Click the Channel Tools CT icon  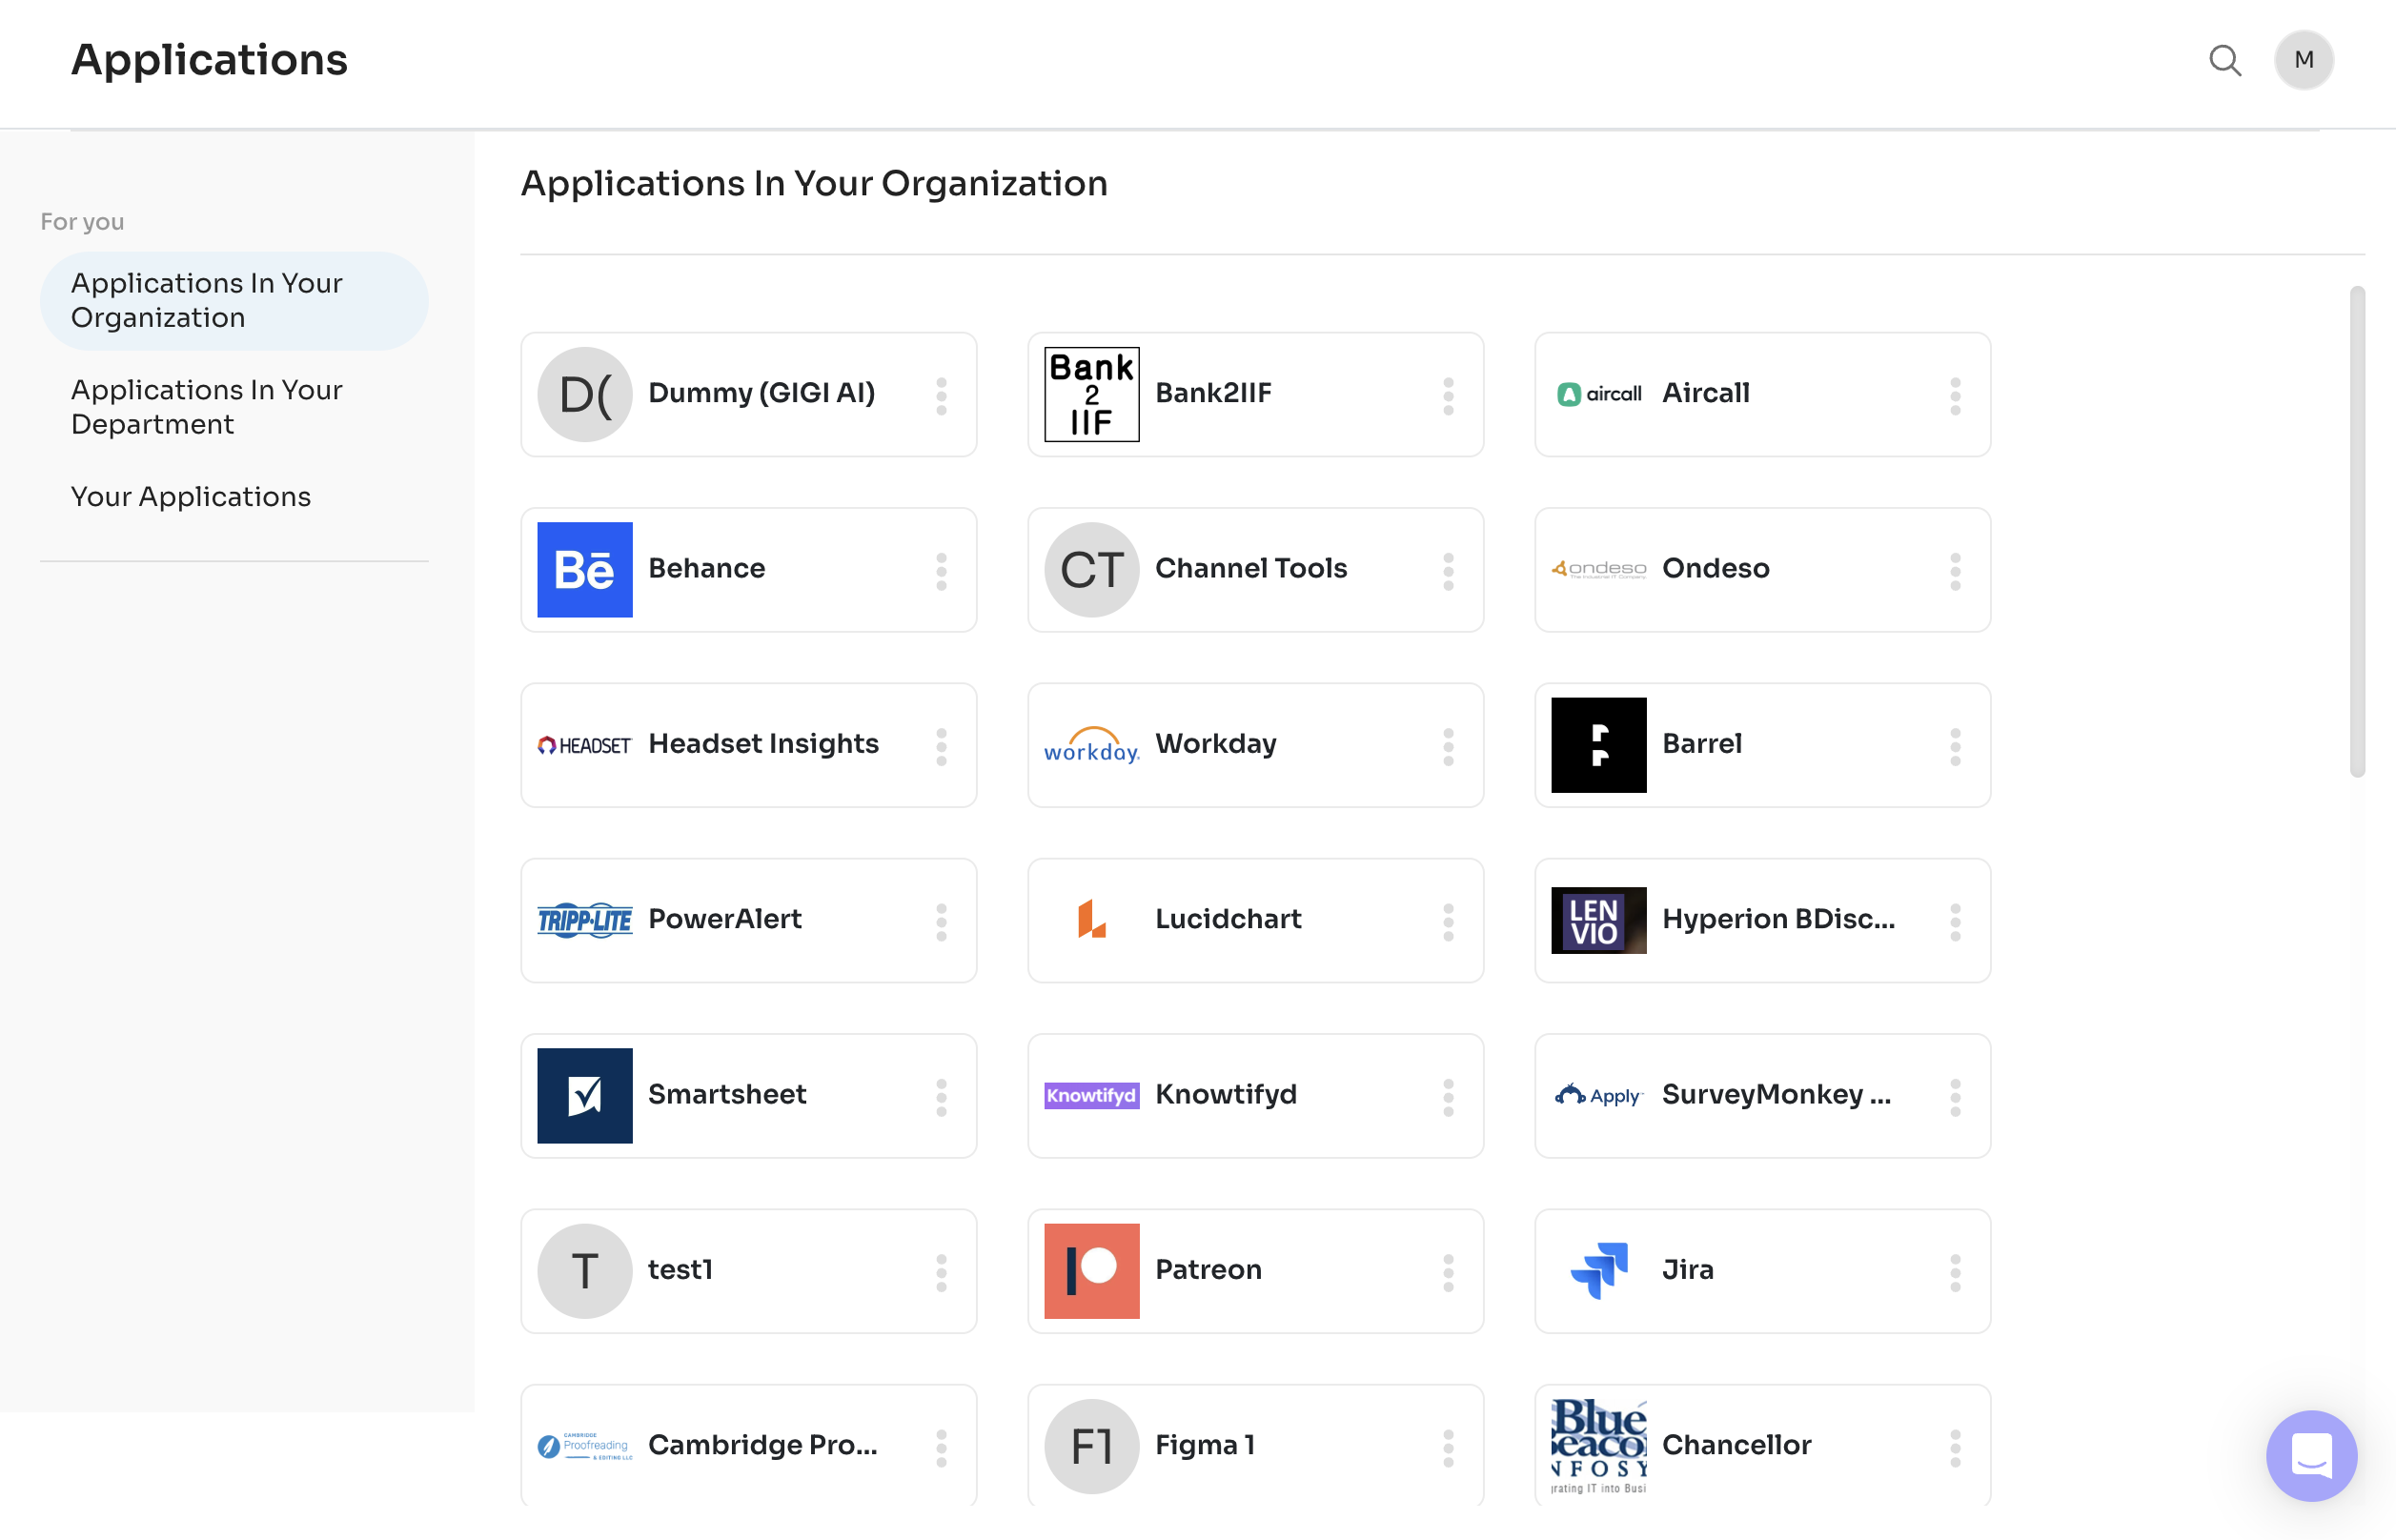(1091, 569)
